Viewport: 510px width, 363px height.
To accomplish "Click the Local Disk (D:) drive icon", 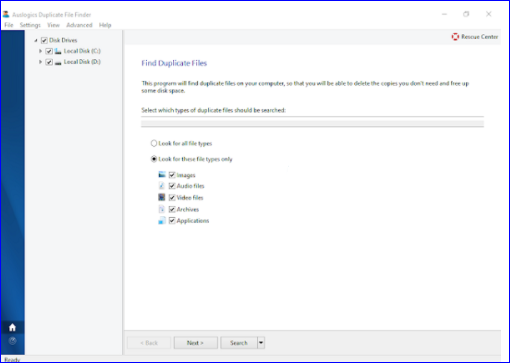I will coord(58,62).
